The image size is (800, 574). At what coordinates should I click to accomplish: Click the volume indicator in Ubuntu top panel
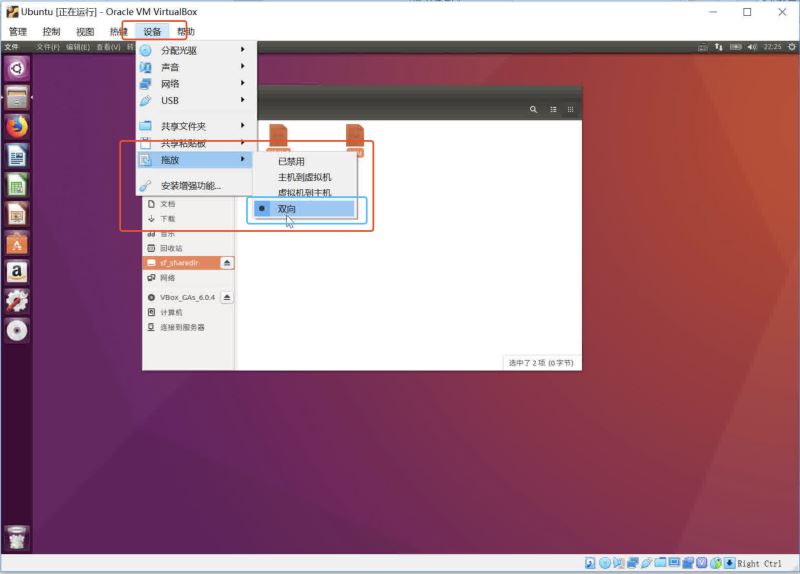751,46
